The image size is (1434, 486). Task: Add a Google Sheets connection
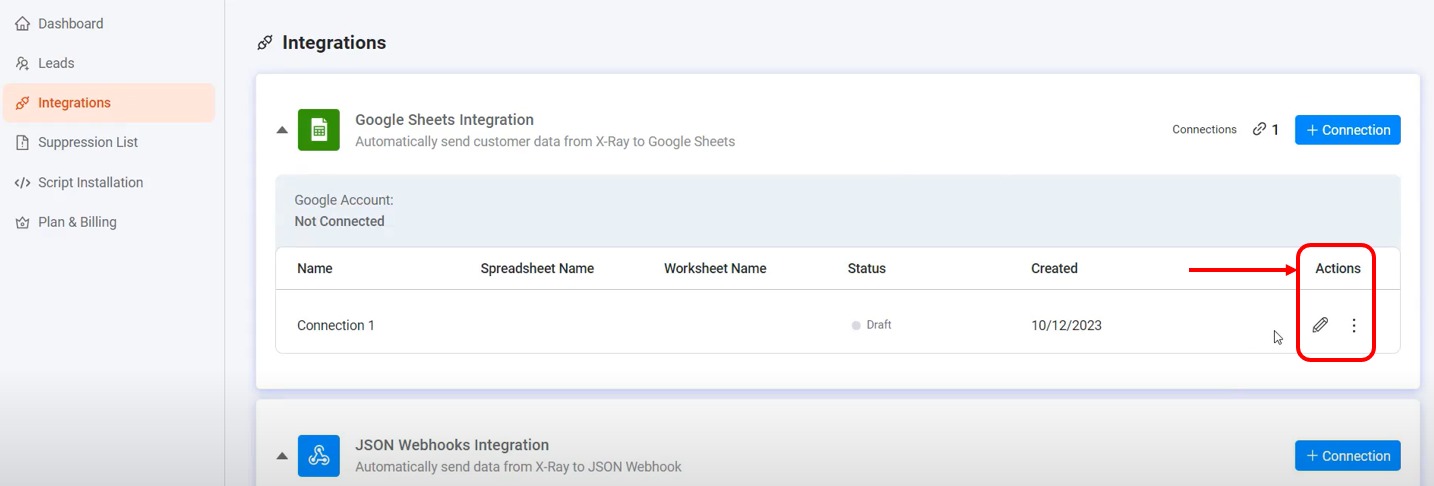click(x=1347, y=130)
